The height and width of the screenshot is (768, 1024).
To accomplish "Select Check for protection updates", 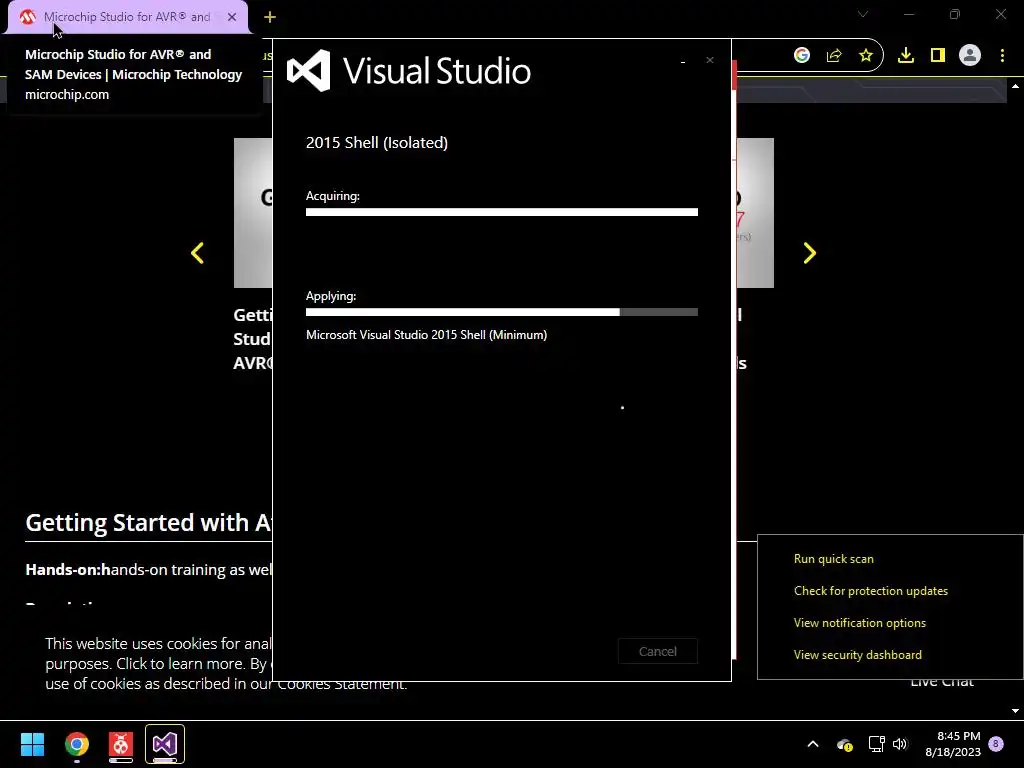I will click(x=871, y=591).
